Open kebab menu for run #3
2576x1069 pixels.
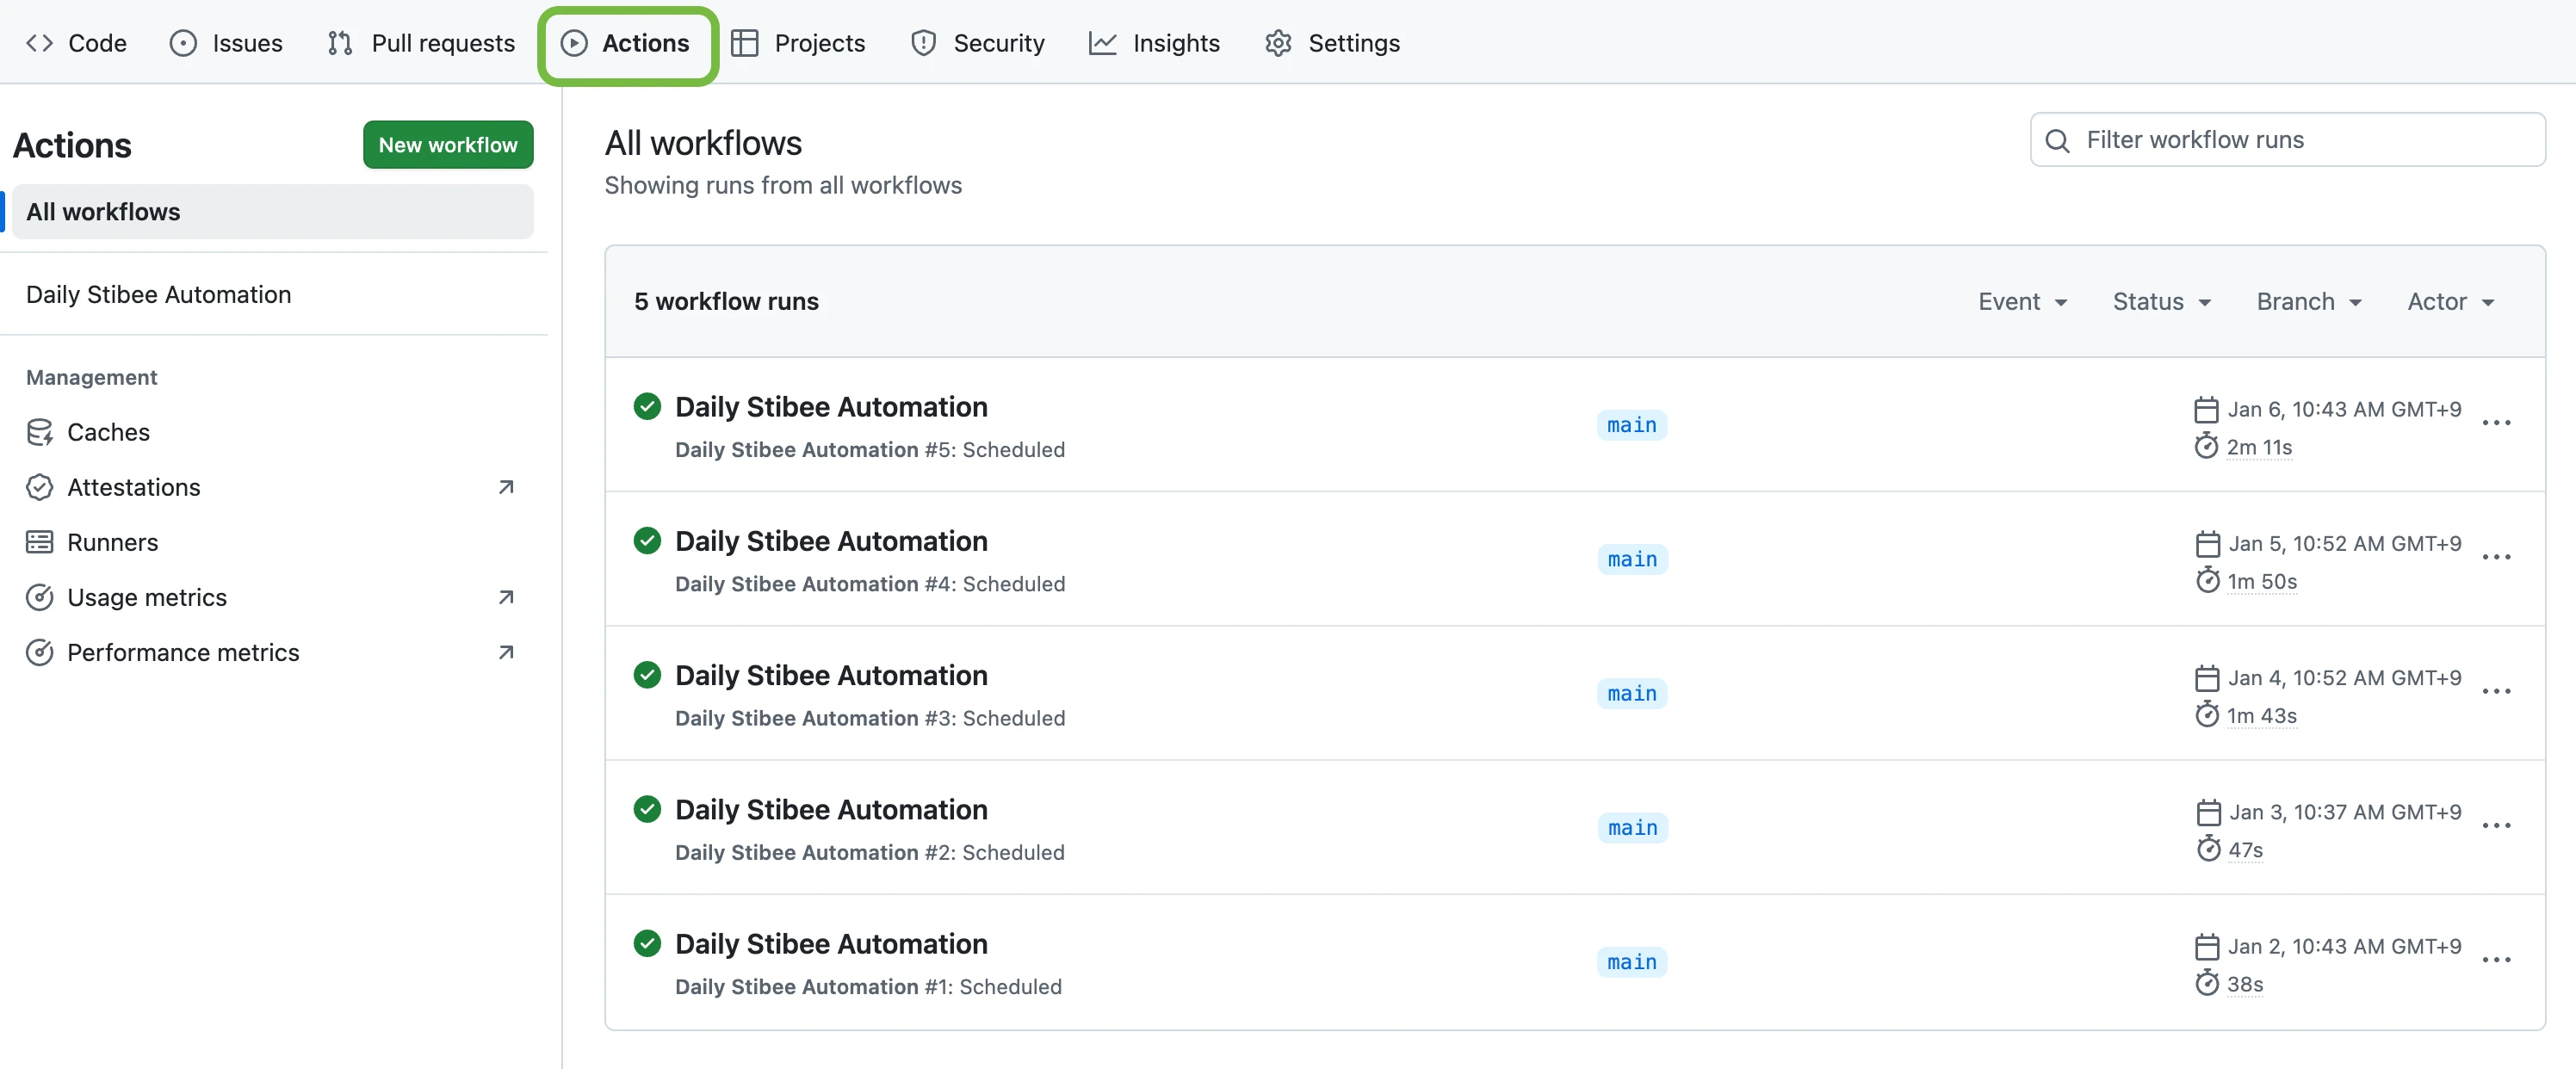tap(2496, 692)
